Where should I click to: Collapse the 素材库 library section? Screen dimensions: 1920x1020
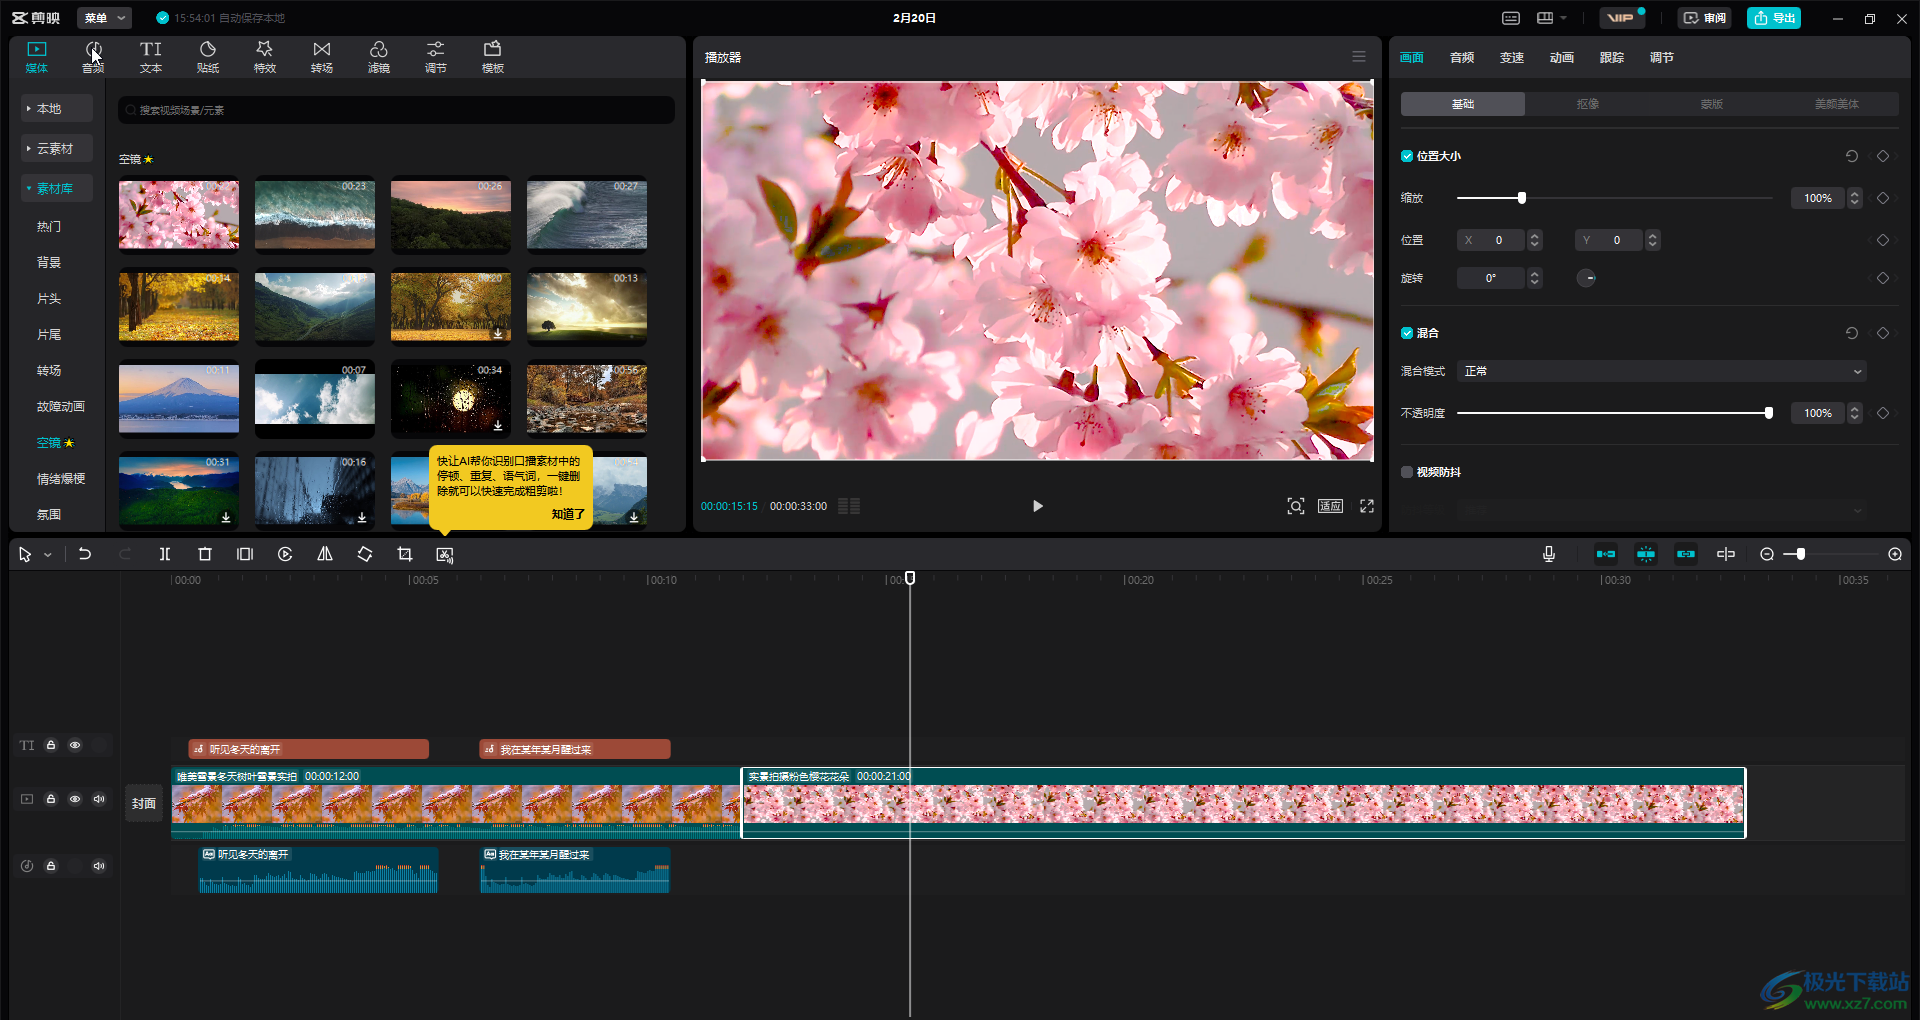pyautogui.click(x=57, y=188)
